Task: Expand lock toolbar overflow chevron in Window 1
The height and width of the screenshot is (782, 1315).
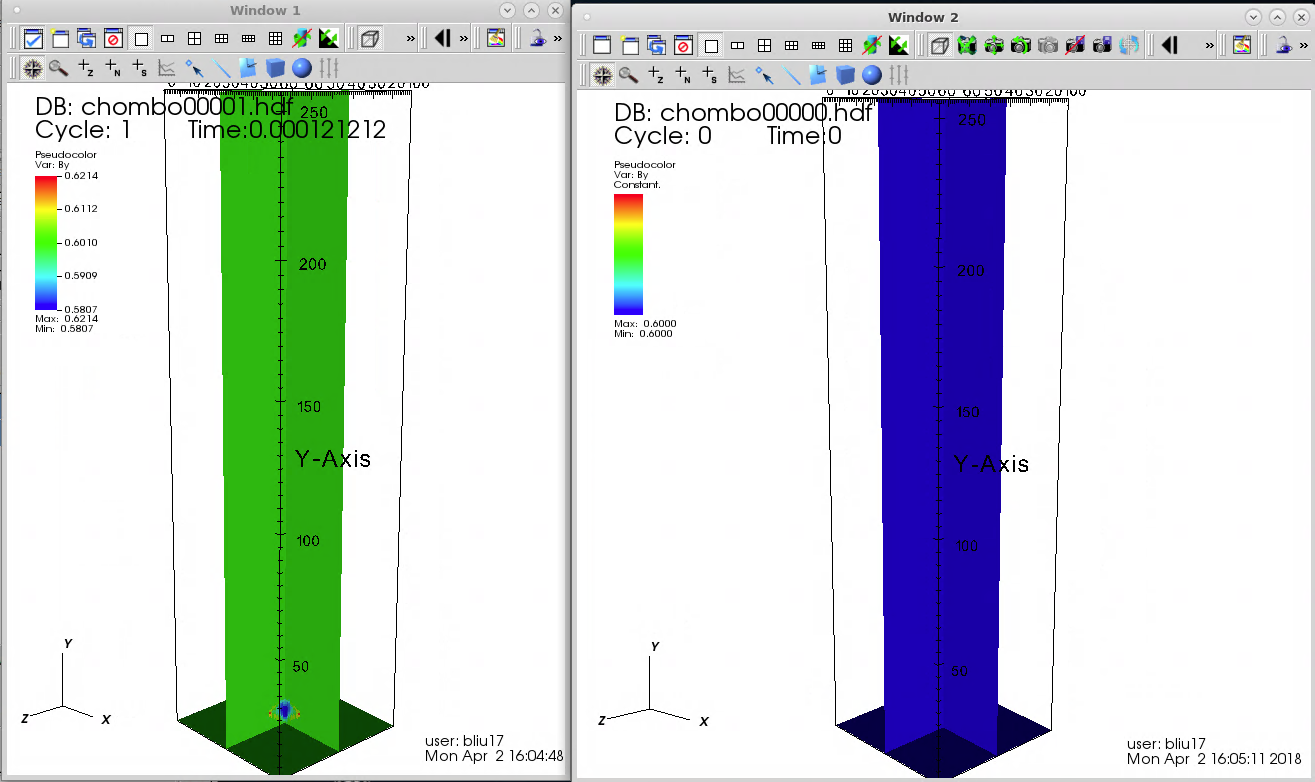Action: tap(557, 39)
